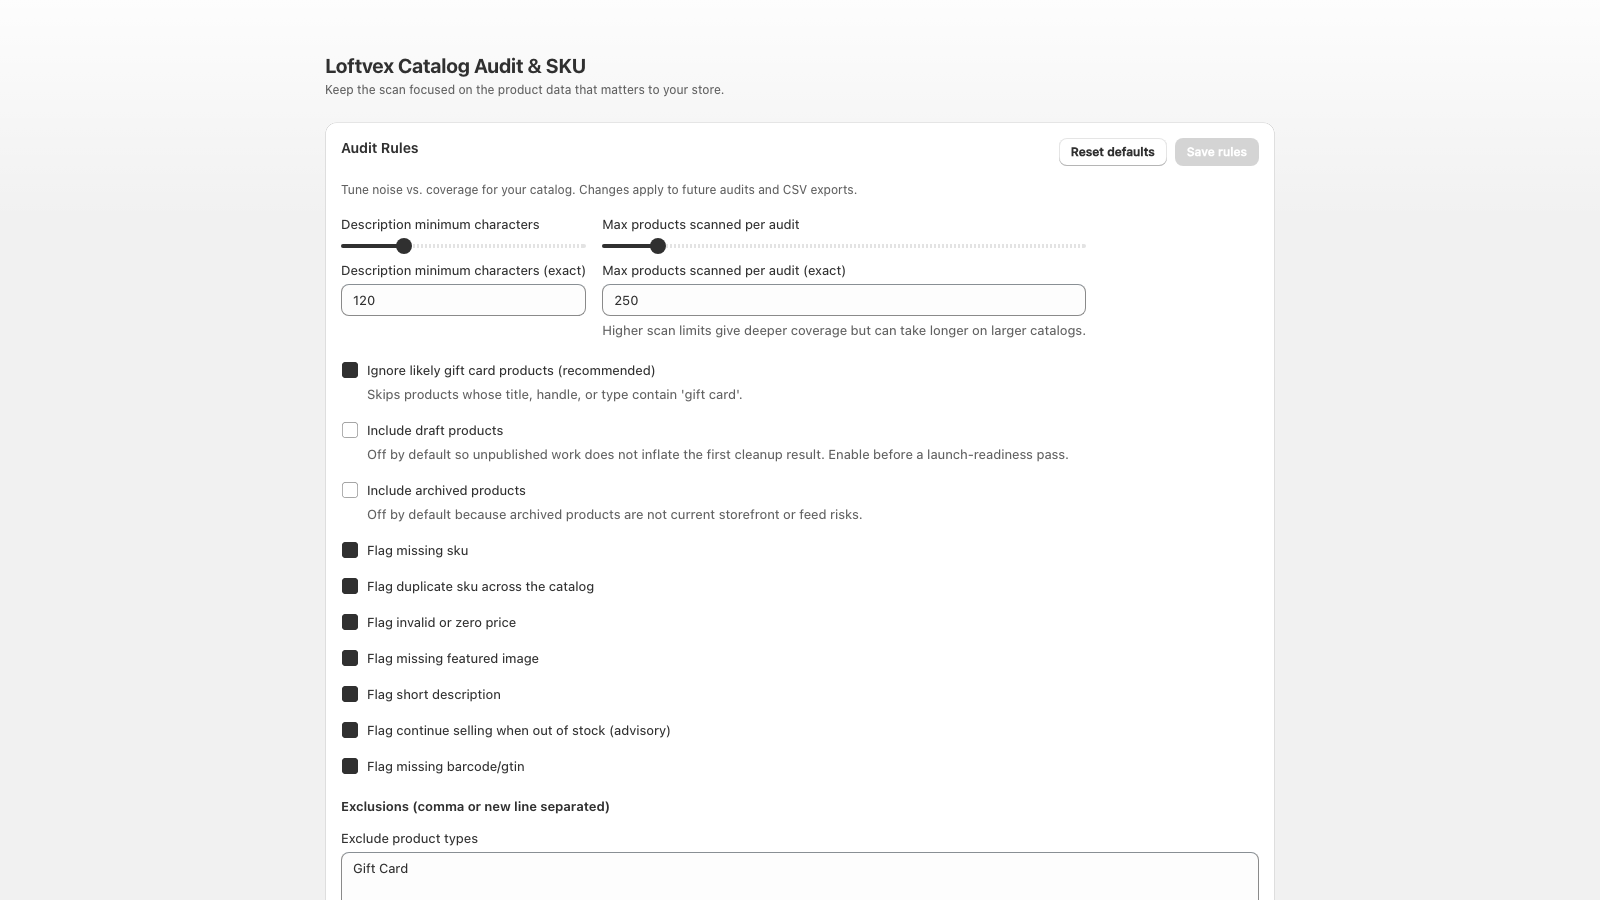The height and width of the screenshot is (900, 1600).
Task: Click the archived products not storefront risks hint
Action: pos(614,514)
